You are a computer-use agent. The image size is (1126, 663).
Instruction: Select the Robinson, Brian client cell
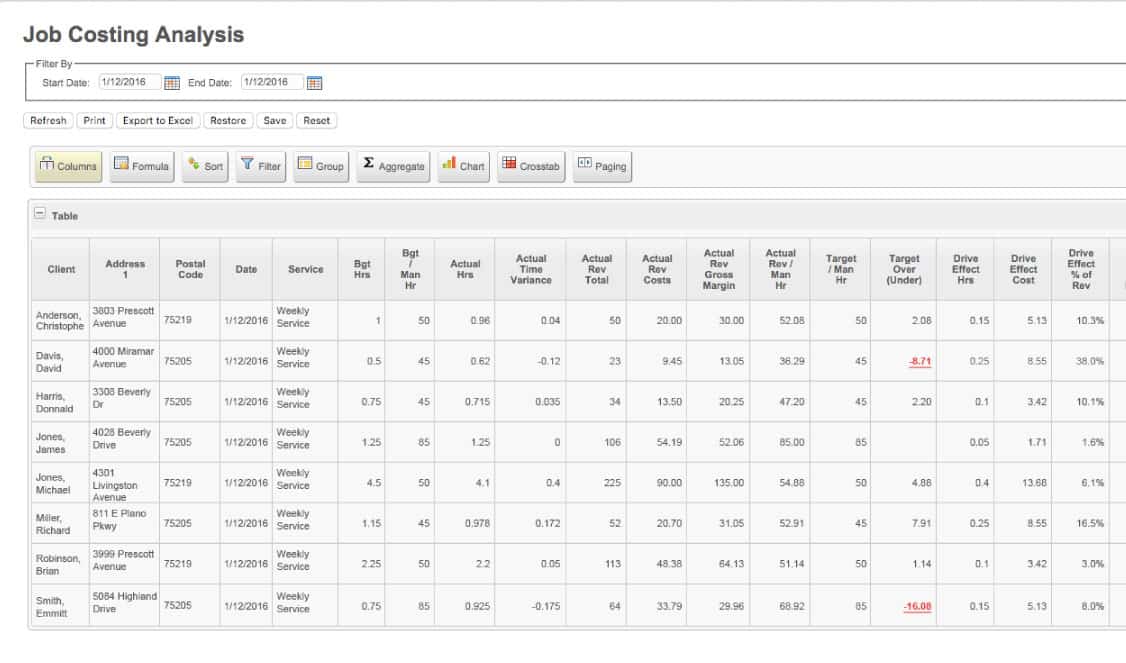coord(61,564)
